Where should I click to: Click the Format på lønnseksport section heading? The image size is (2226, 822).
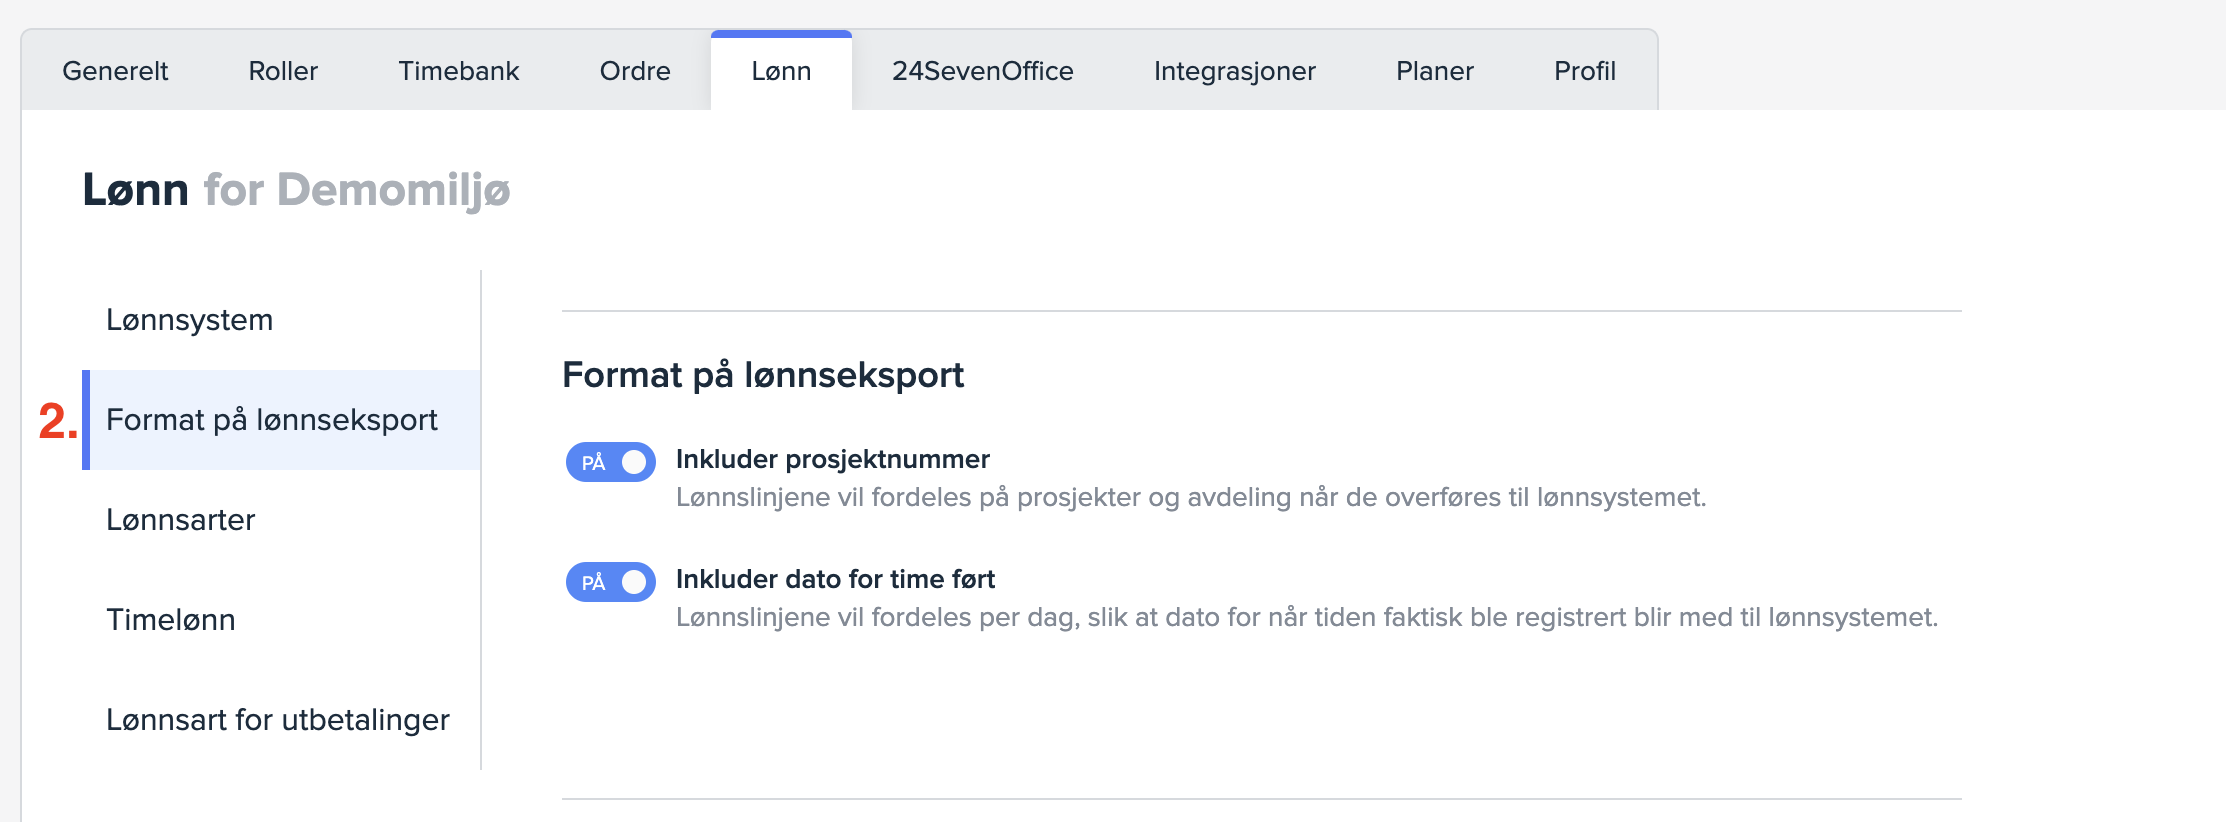tap(763, 375)
